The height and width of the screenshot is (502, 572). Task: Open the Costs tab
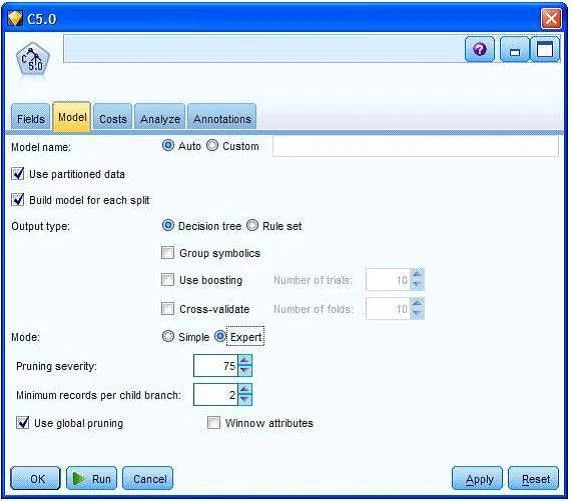click(x=113, y=117)
